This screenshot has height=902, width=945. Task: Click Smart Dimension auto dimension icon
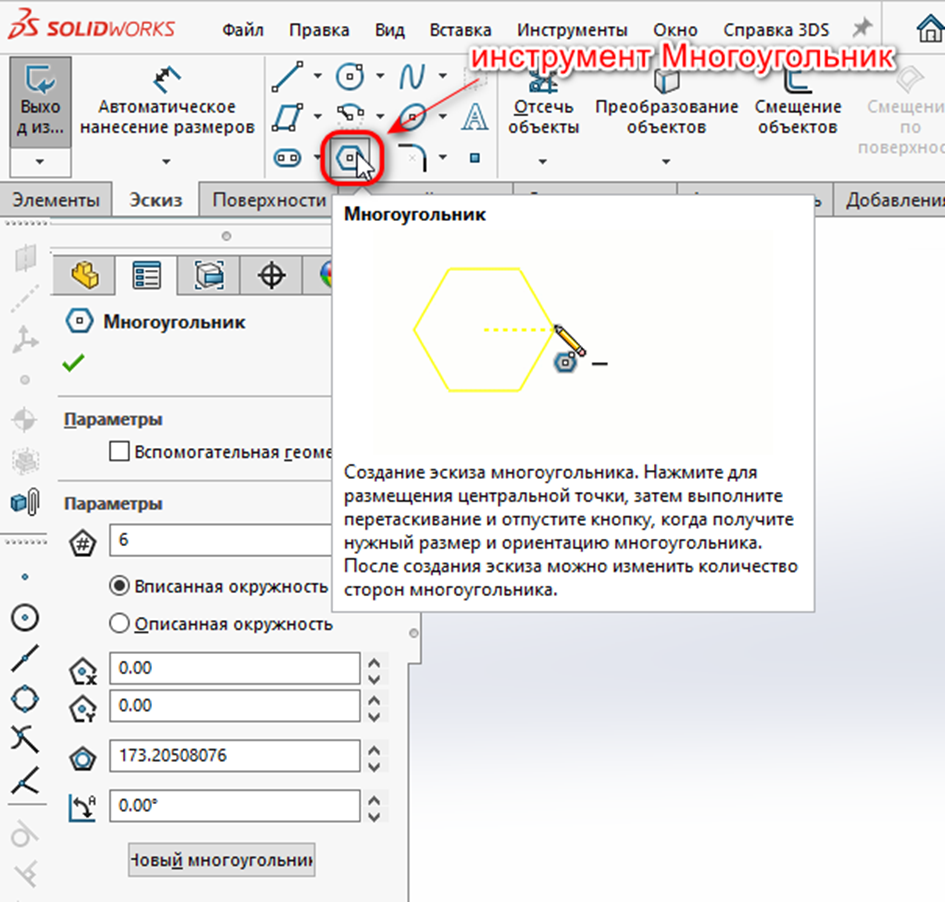pos(167,78)
